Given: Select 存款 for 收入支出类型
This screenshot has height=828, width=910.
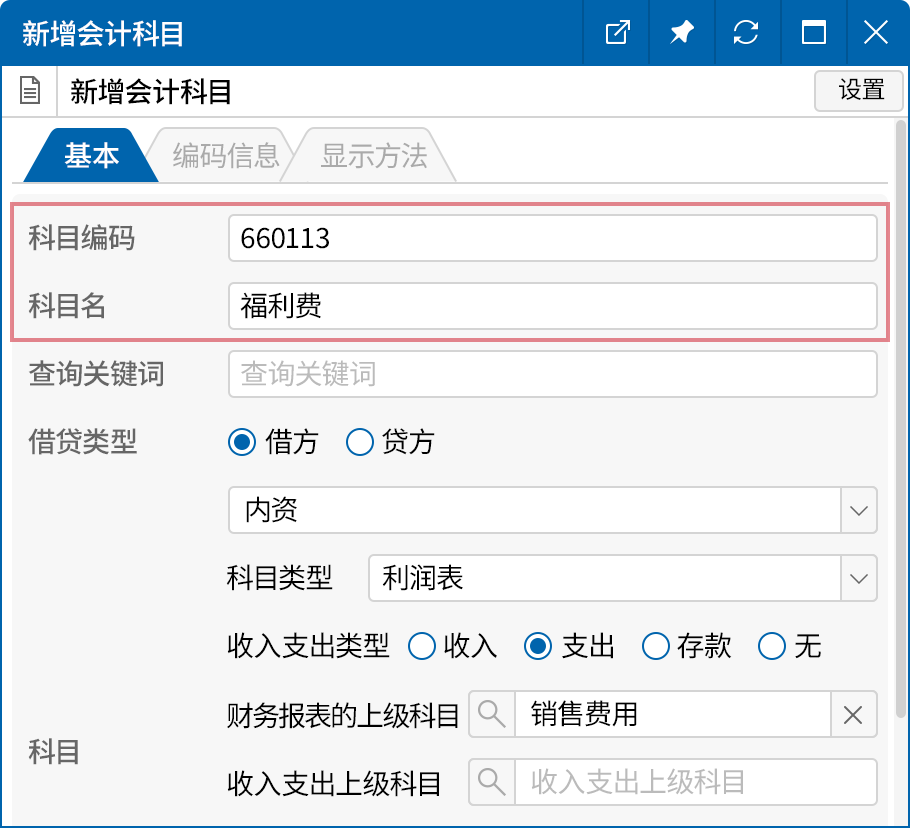Looking at the screenshot, I should pos(656,647).
